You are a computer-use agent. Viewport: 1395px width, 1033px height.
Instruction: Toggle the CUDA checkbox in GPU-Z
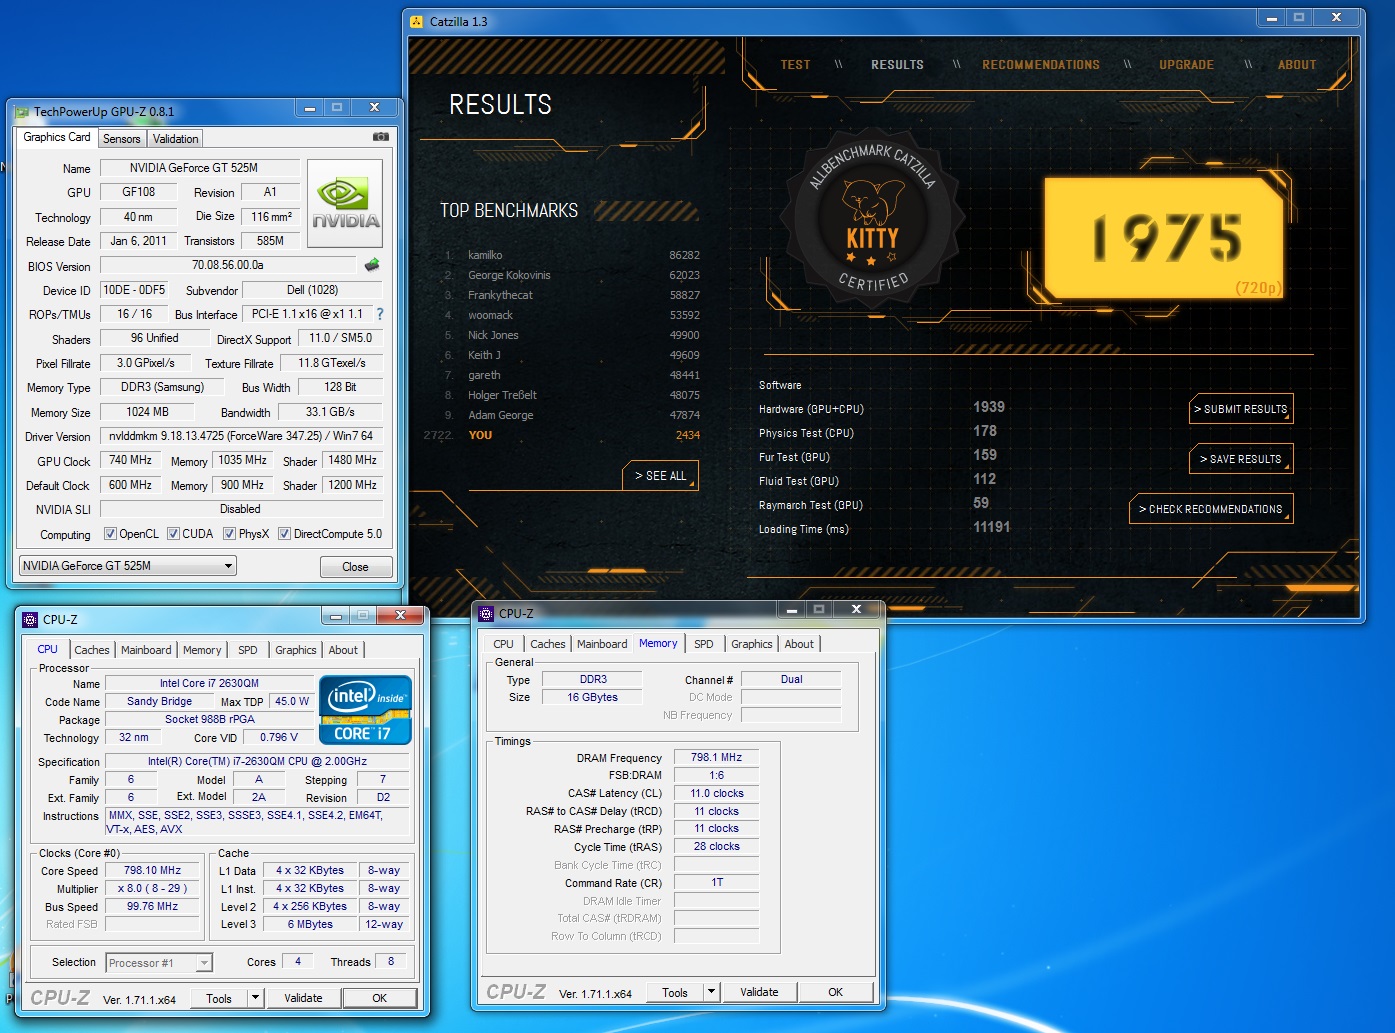[173, 534]
